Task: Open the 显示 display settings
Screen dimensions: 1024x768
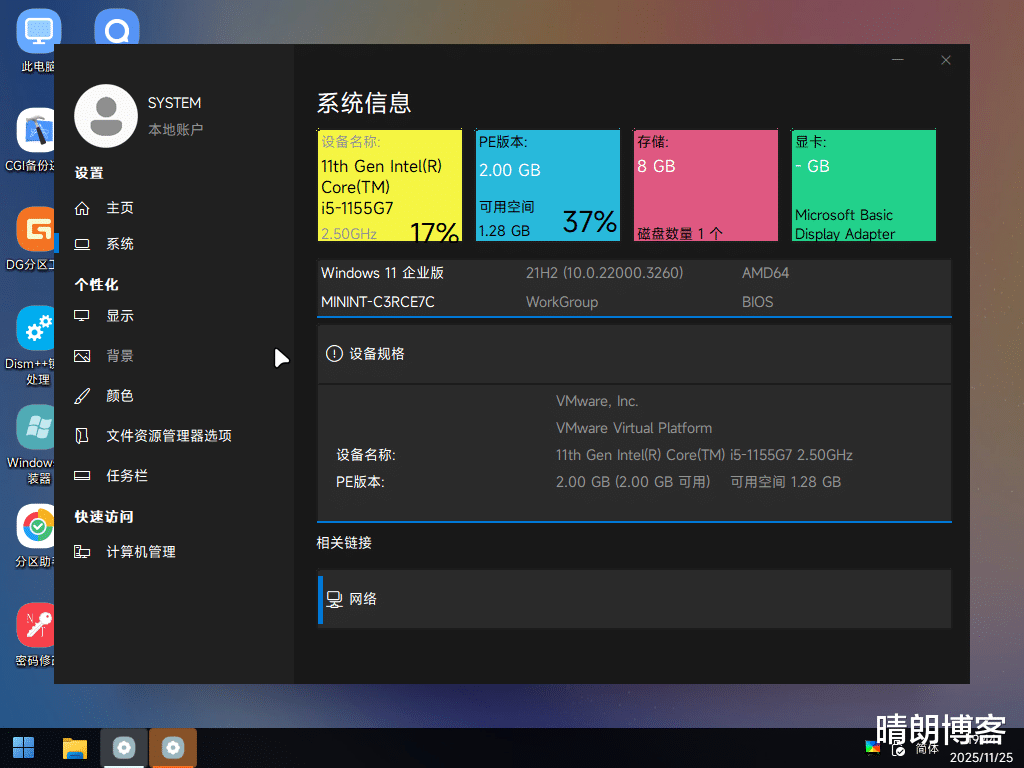Action: (120, 315)
